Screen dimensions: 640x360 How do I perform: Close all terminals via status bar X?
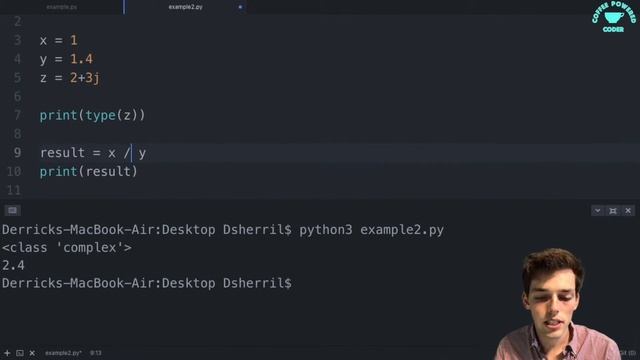point(32,353)
